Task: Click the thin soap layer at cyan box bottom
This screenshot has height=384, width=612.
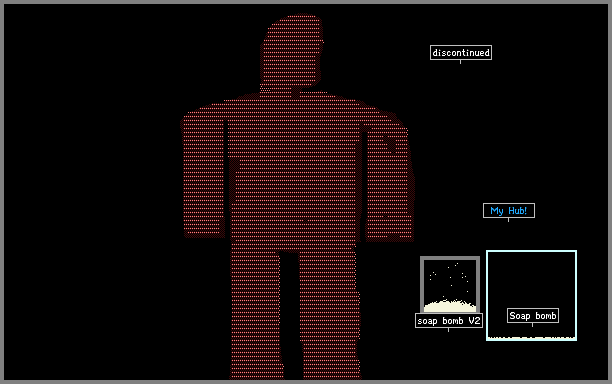Action: (x=531, y=338)
